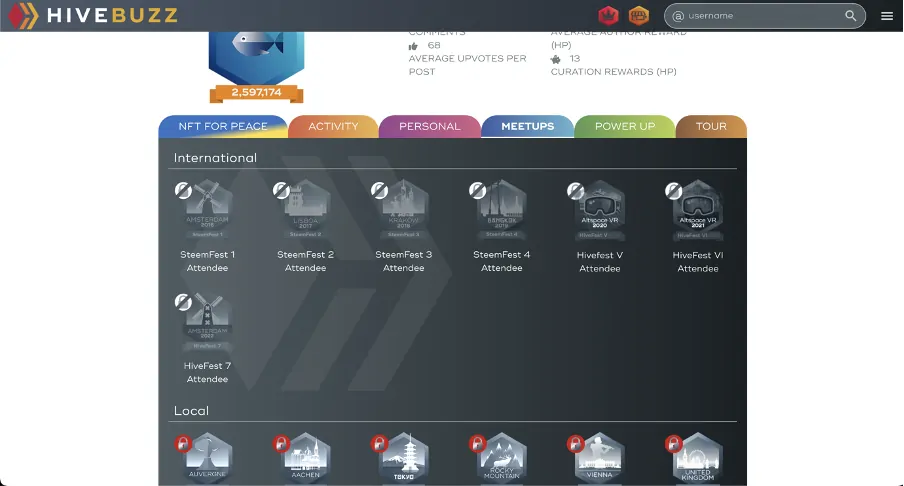Switch to the ACTIVITY tab
904x486 pixels.
tap(333, 126)
